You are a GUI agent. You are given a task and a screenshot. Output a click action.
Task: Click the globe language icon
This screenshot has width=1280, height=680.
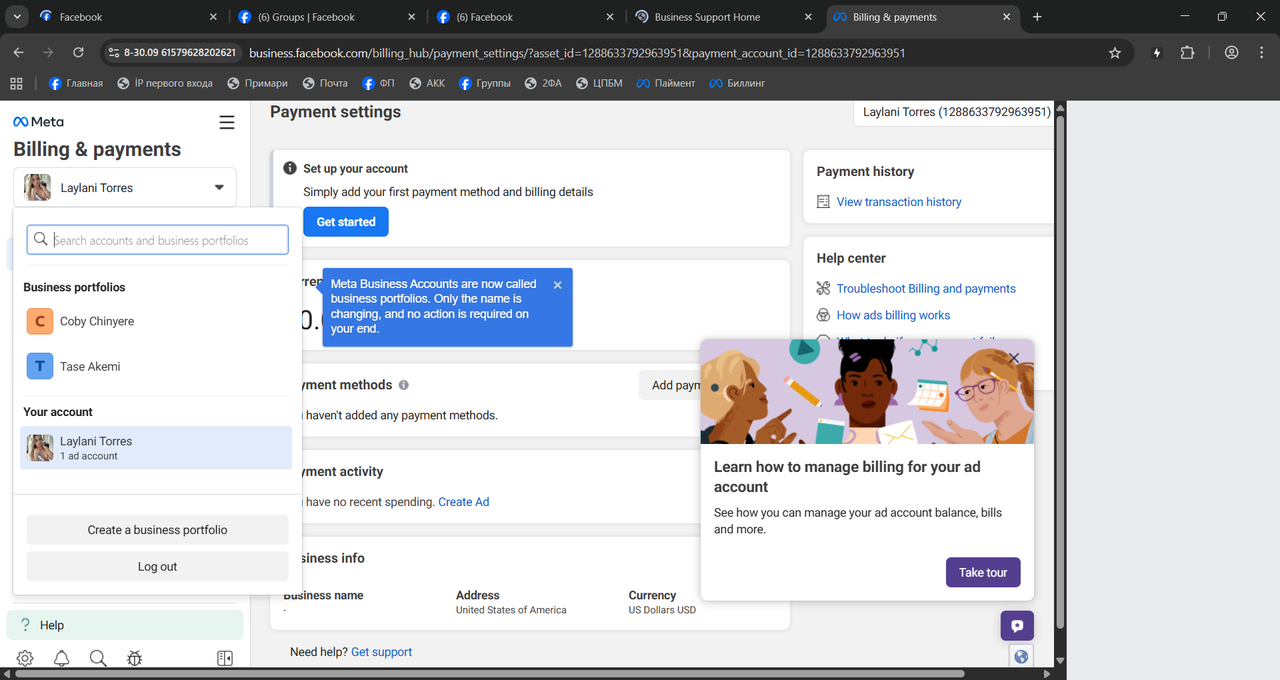click(1020, 657)
